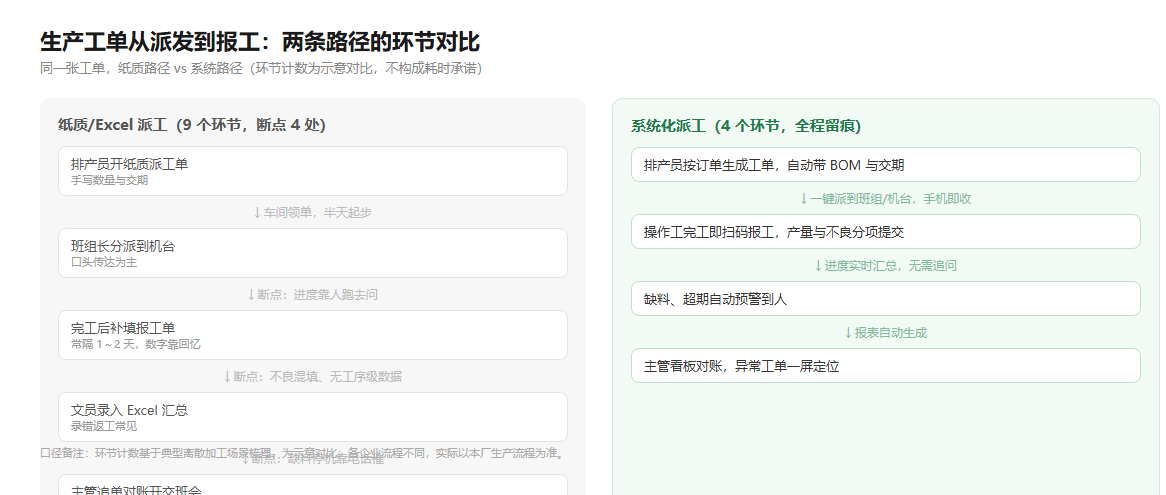Select card 完工后补填报工单
Screen dimensions: 1166x495
click(x=313, y=335)
